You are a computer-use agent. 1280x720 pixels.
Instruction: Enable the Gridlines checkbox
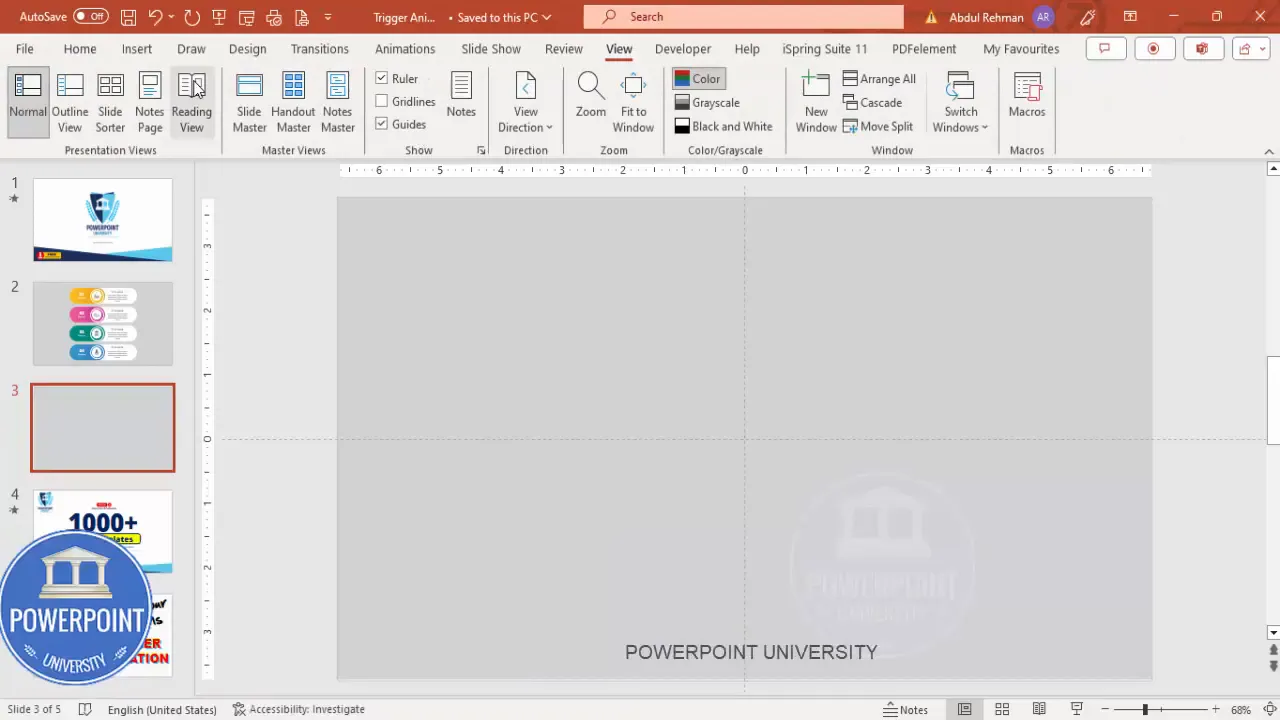tap(381, 101)
